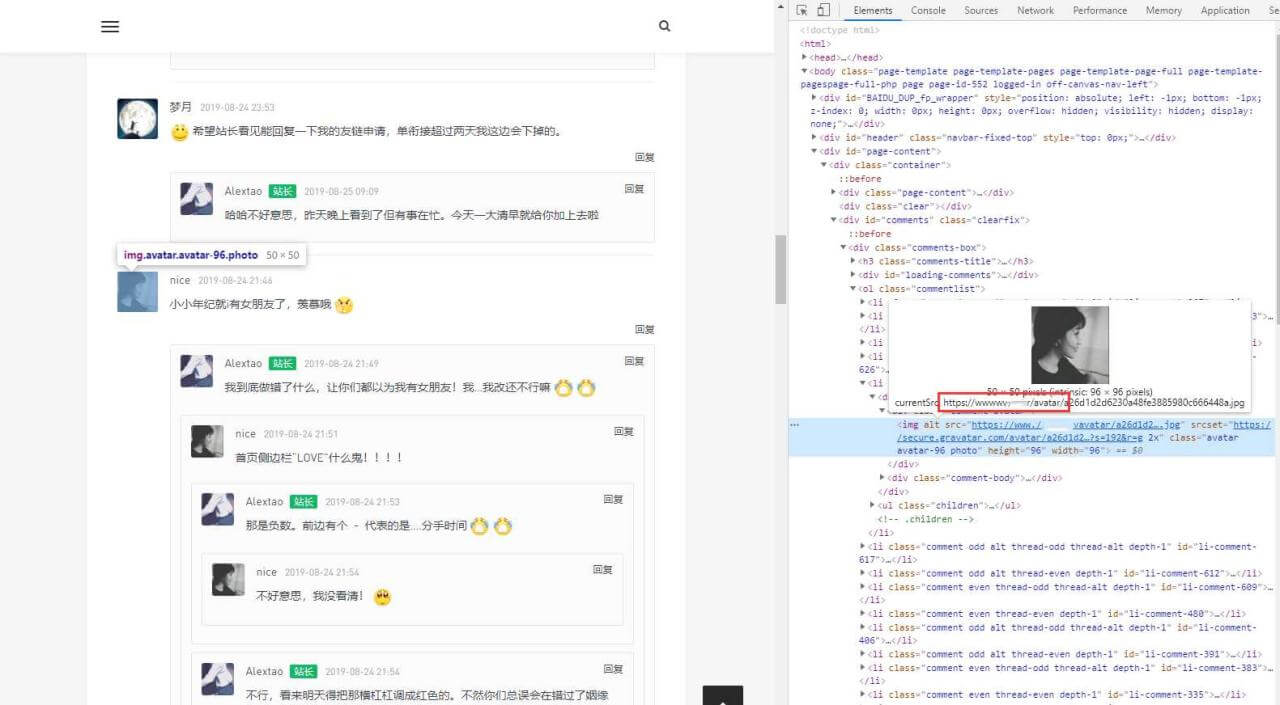Click the search magnifier icon
Screen dimensions: 1280x705
tap(664, 26)
